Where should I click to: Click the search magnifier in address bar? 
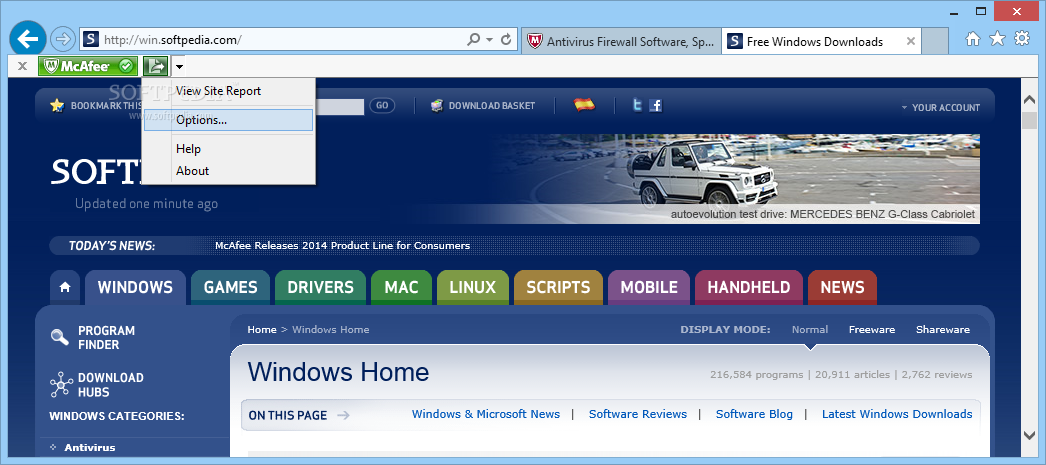[473, 40]
